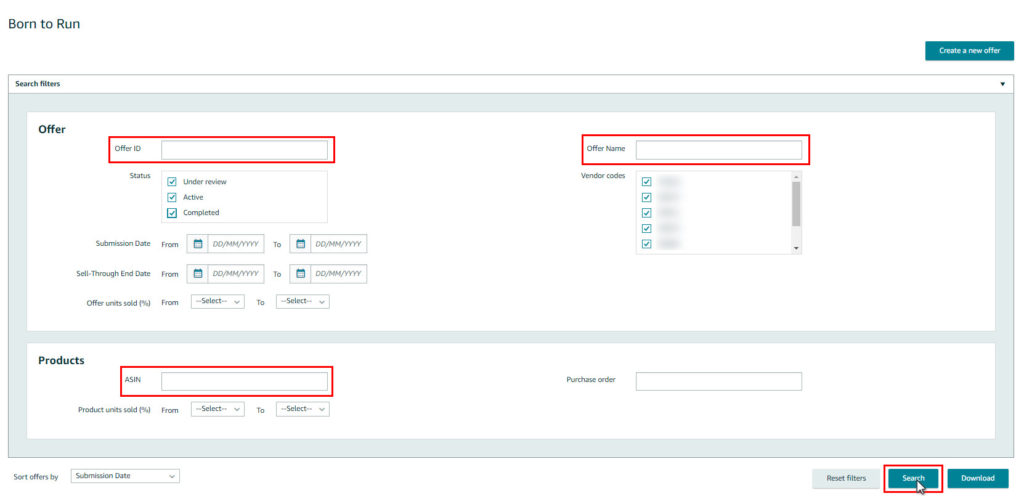Click the Products section heading
1024x496 pixels.
click(x=61, y=360)
